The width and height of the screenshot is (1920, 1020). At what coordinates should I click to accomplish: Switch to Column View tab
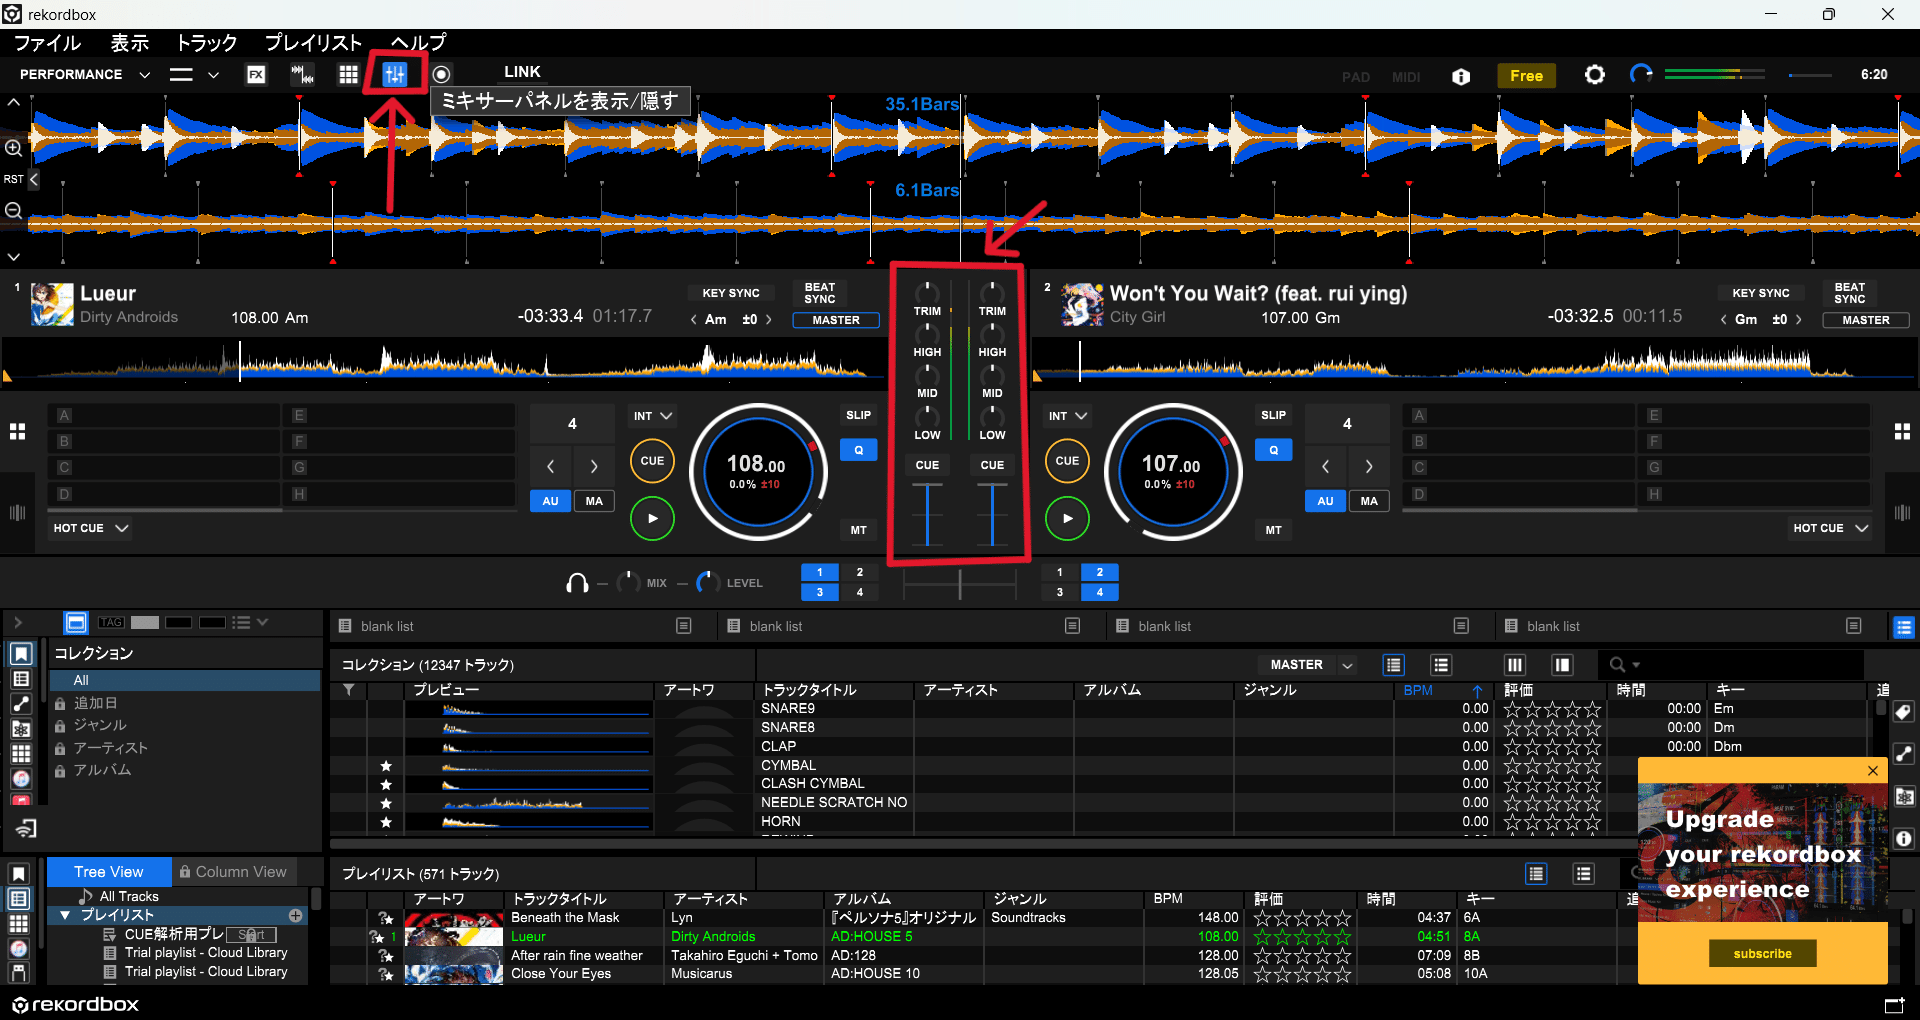coord(233,872)
